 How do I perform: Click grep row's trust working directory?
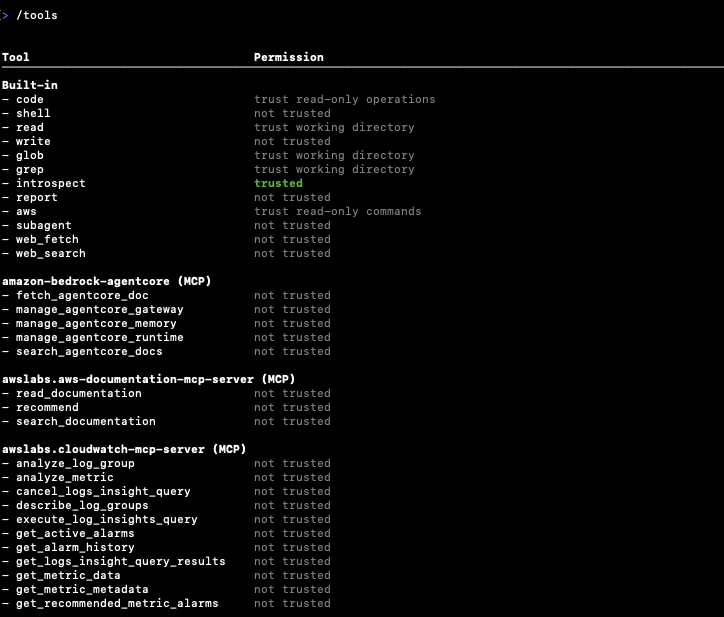(334, 169)
